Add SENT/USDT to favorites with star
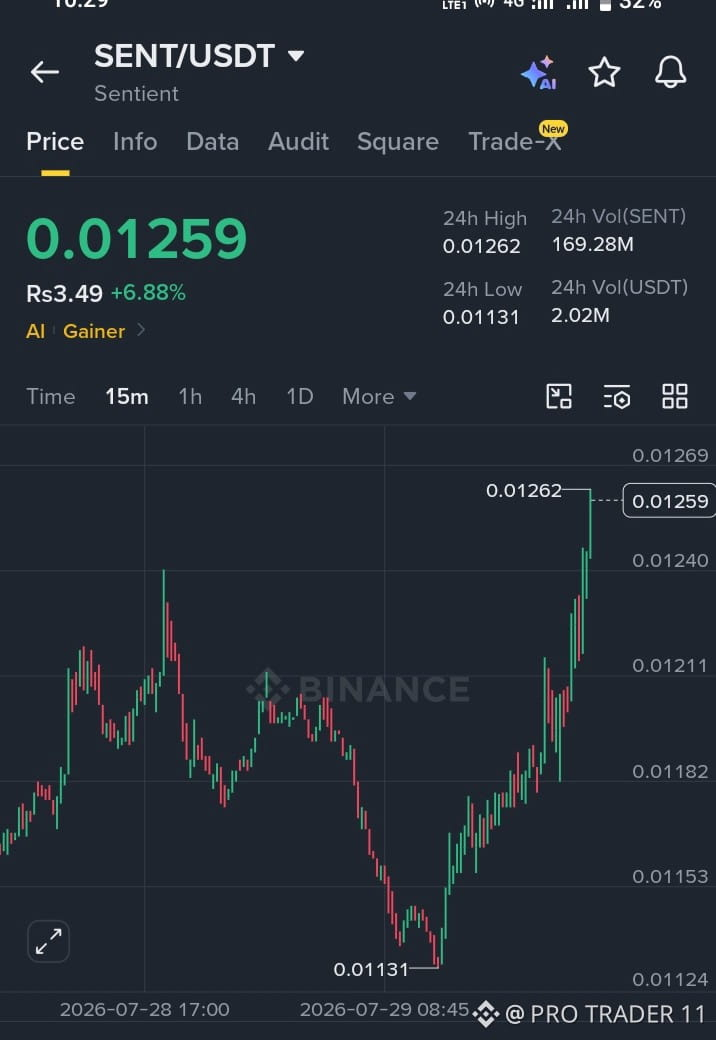Viewport: 716px width, 1040px height. tap(604, 72)
